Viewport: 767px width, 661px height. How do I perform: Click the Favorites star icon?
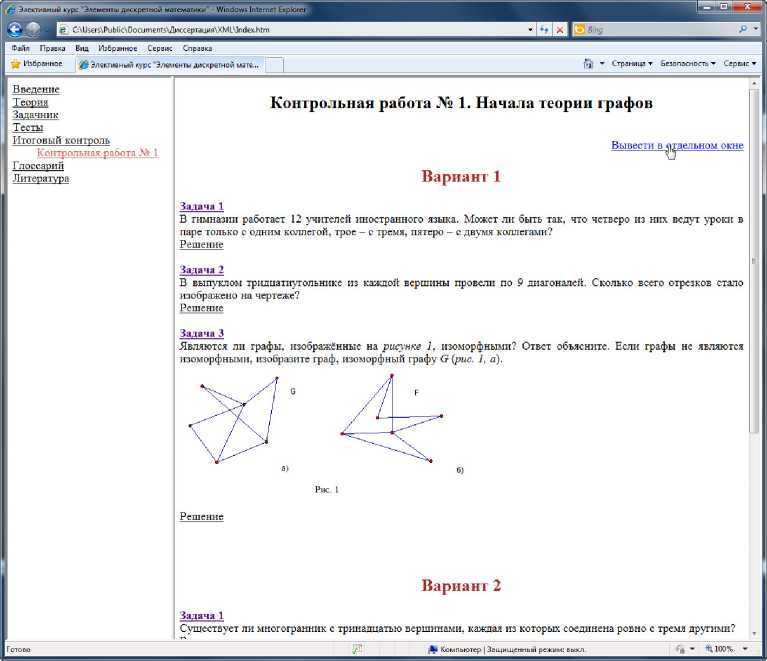(x=16, y=64)
